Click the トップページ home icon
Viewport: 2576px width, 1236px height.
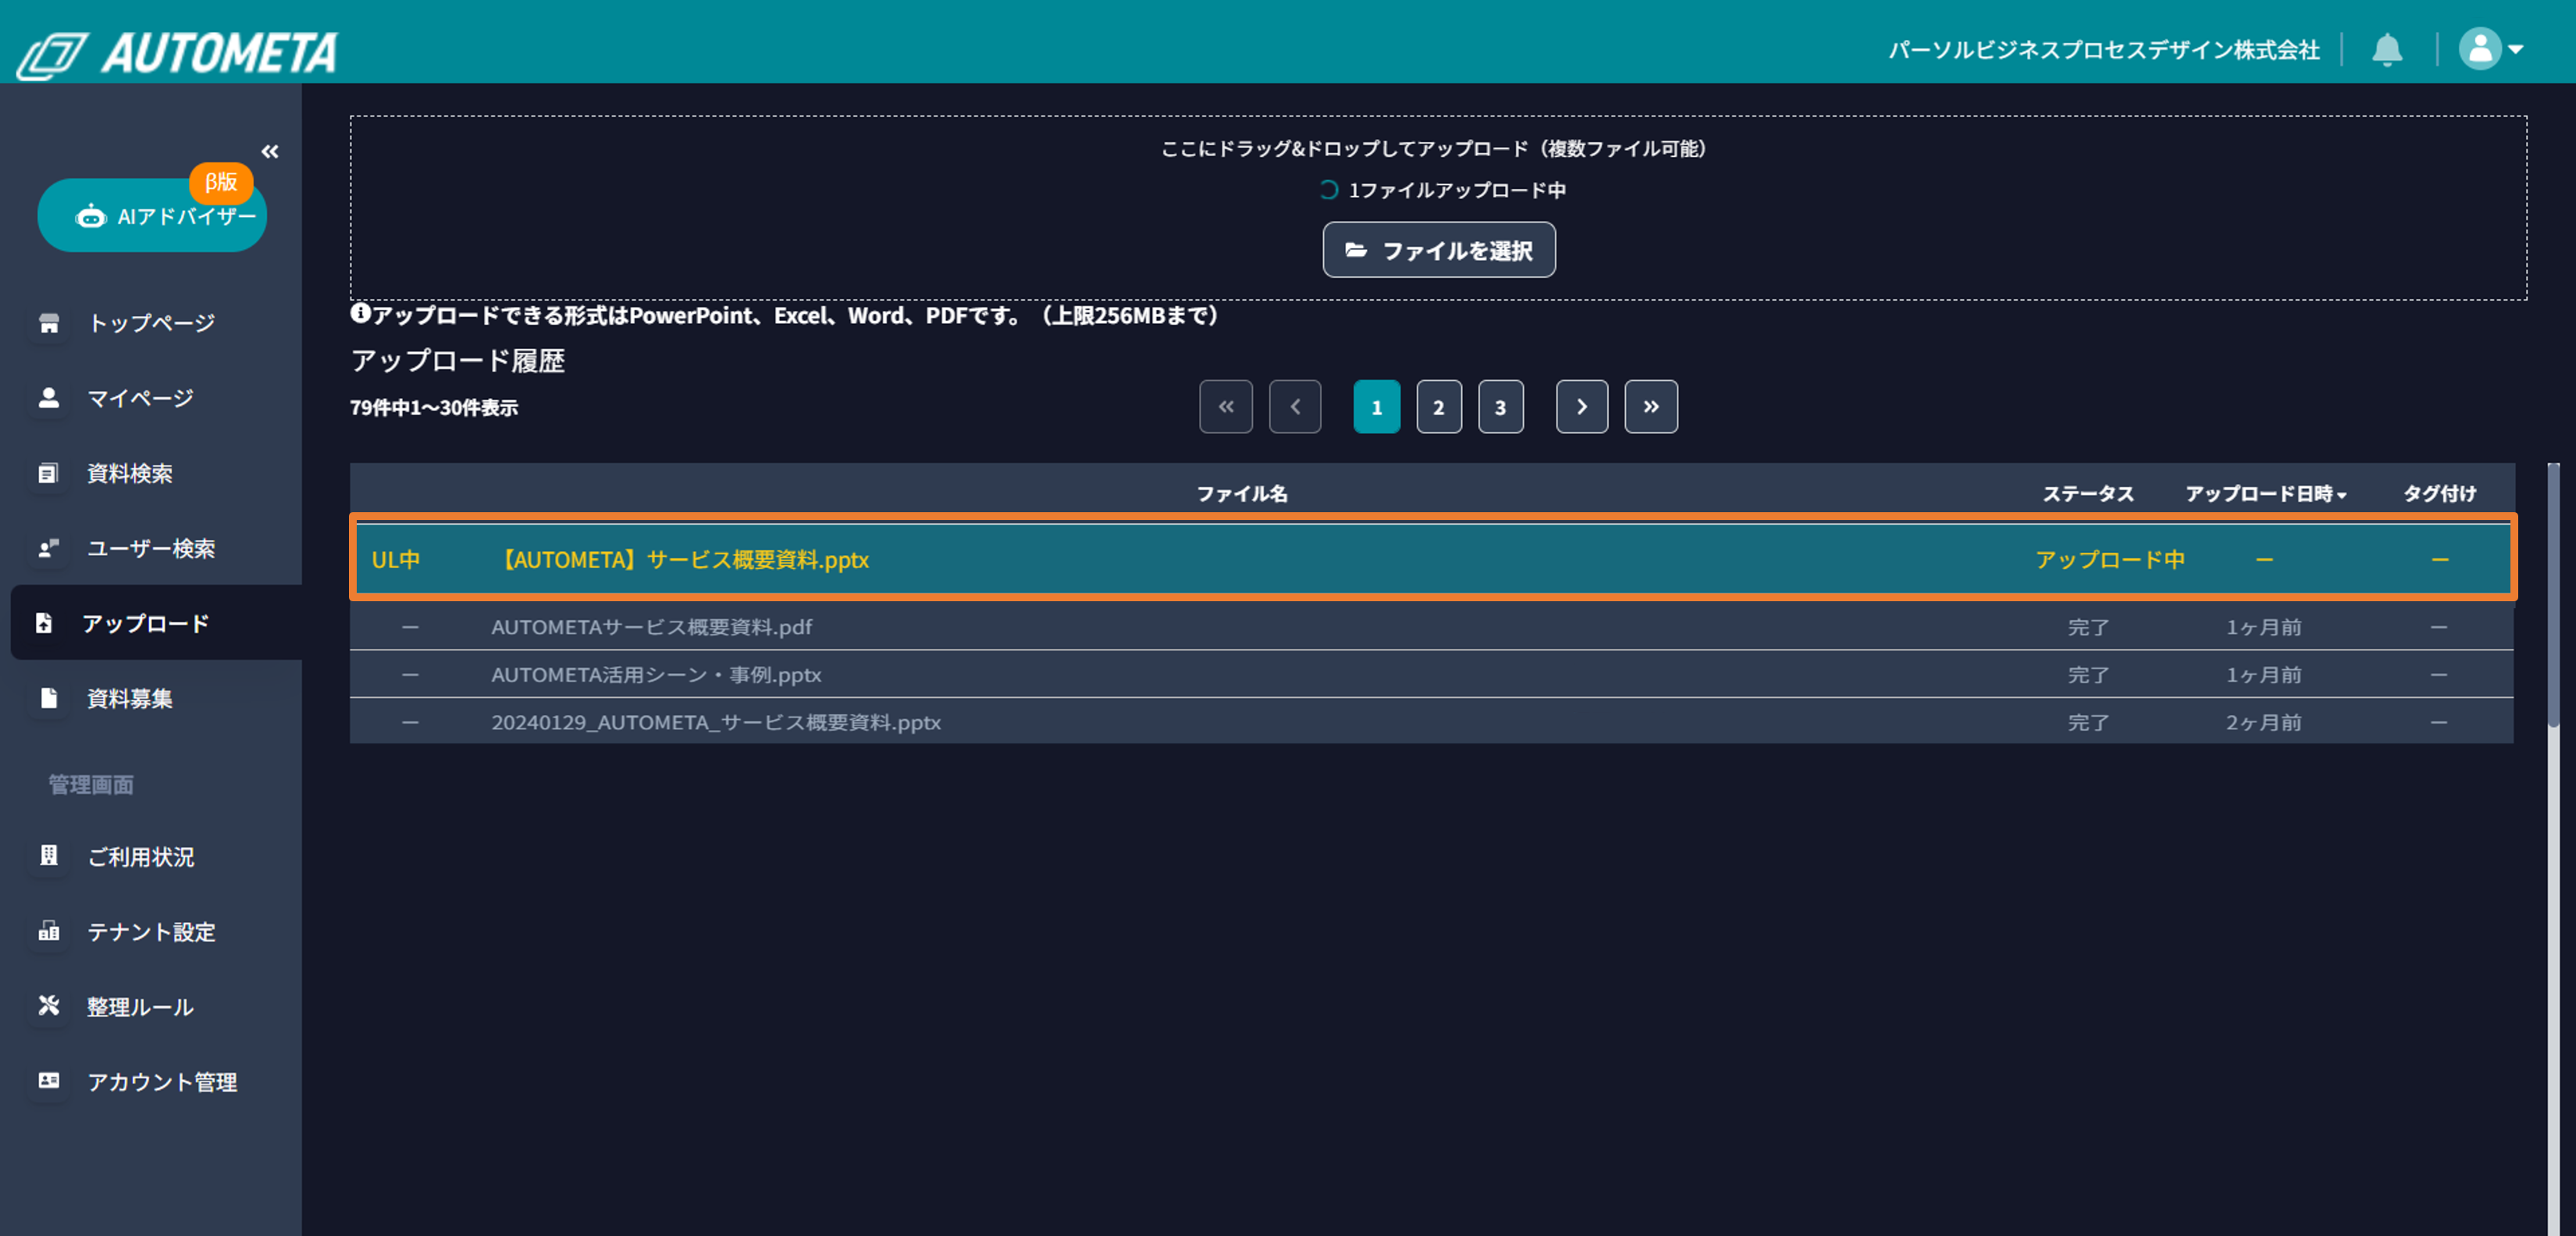tap(49, 323)
